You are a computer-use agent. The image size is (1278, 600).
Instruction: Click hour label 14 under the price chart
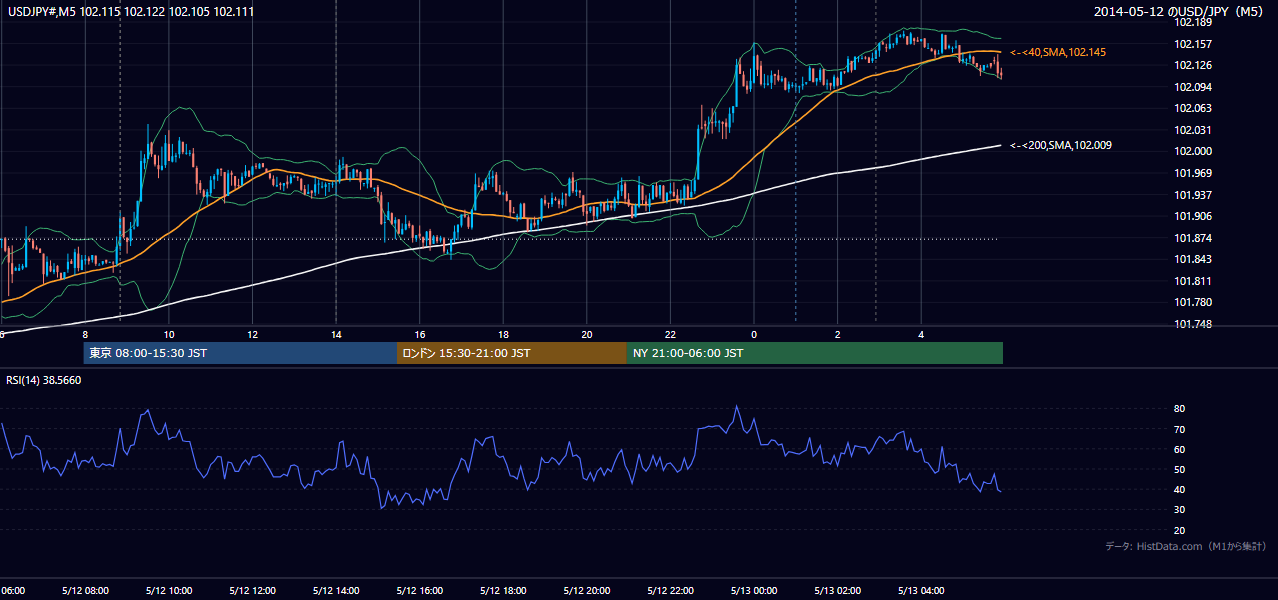pyautogui.click(x=336, y=334)
